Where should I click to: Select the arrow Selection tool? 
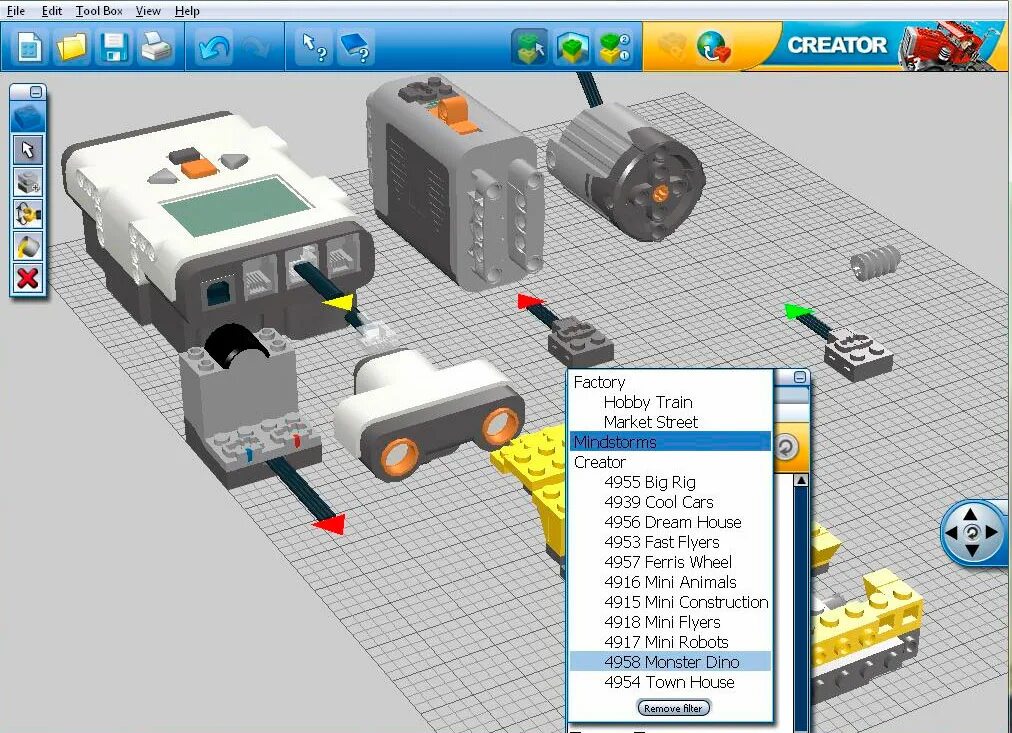(x=28, y=150)
